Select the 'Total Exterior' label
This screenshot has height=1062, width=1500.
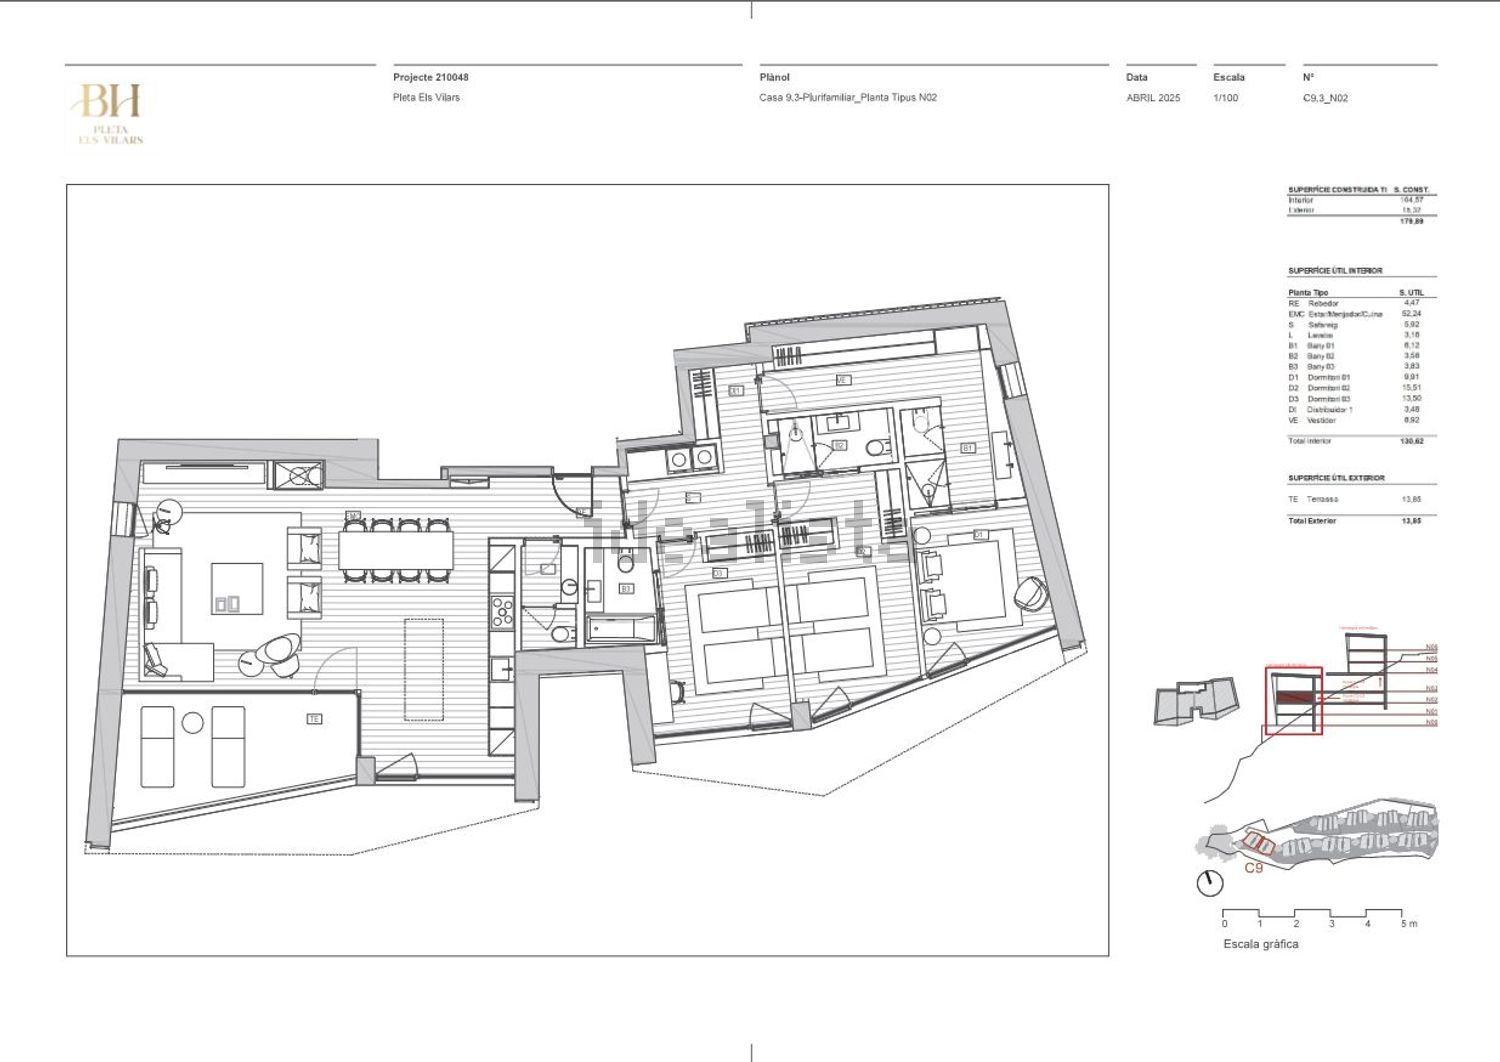(x=1312, y=521)
